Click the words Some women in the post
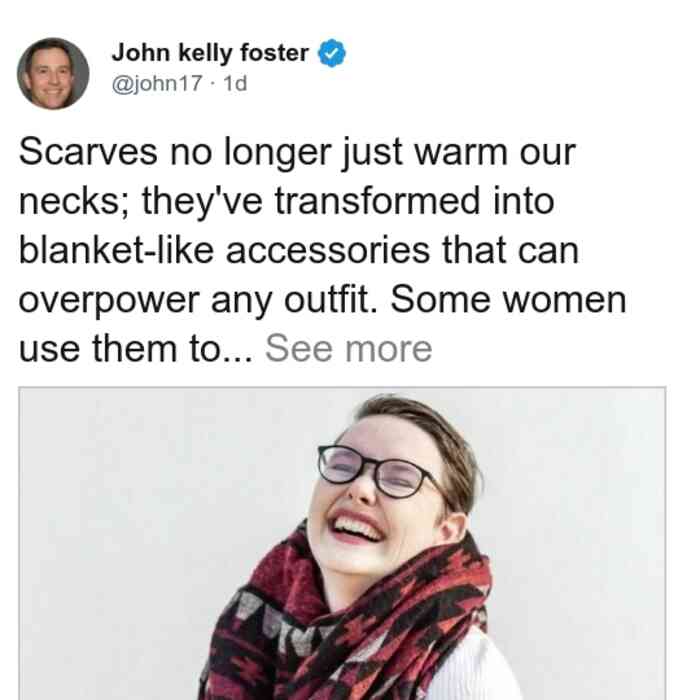 [508, 300]
